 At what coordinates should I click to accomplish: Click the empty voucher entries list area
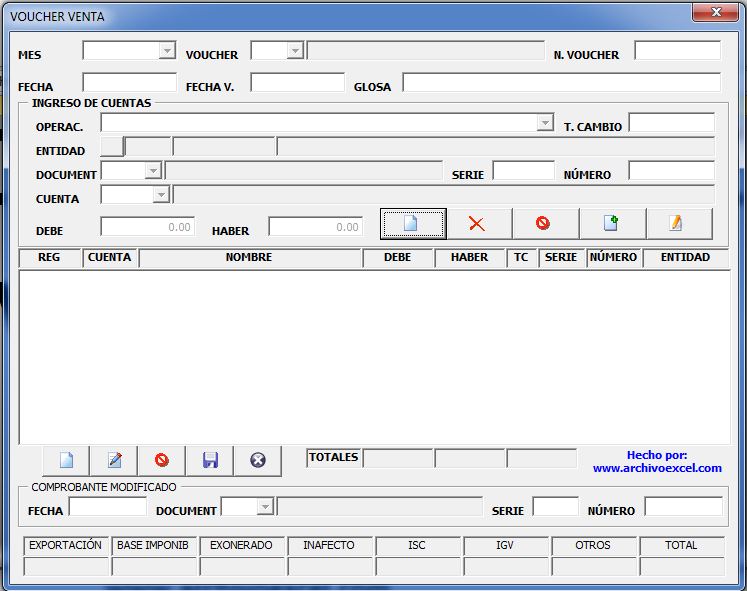[x=374, y=357]
